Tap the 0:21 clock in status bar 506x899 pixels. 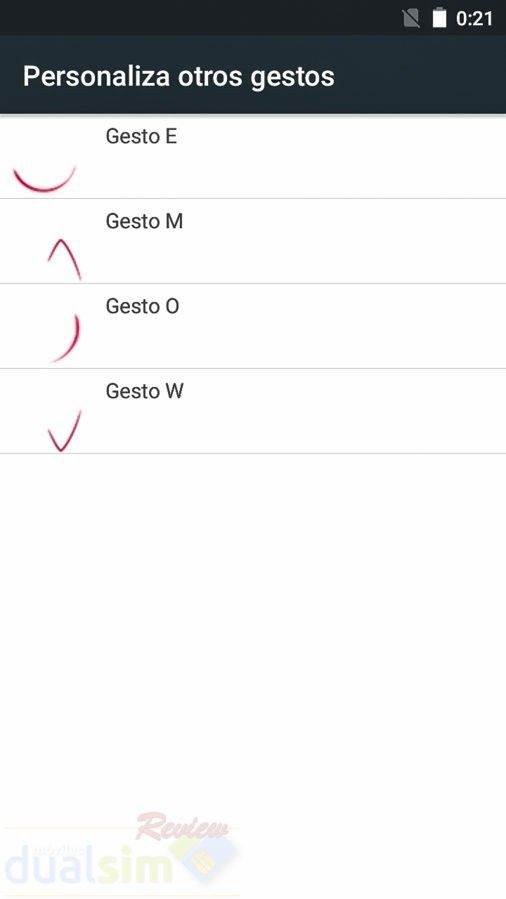[x=474, y=18]
